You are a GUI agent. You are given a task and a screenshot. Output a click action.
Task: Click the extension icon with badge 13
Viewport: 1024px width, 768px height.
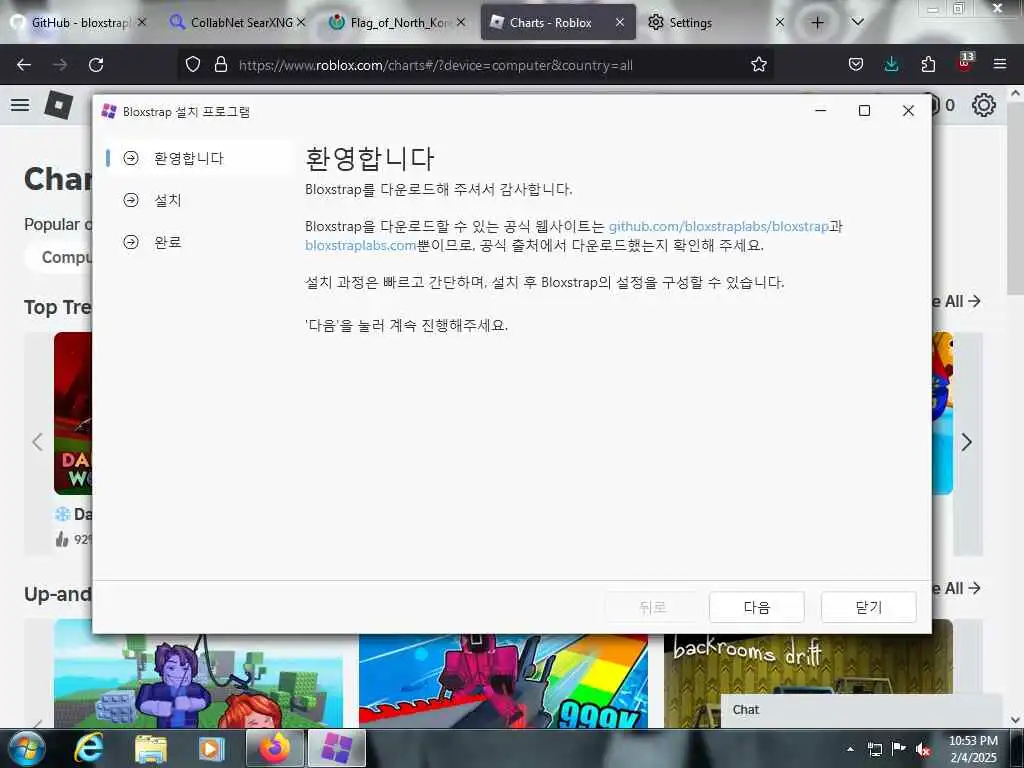[965, 63]
